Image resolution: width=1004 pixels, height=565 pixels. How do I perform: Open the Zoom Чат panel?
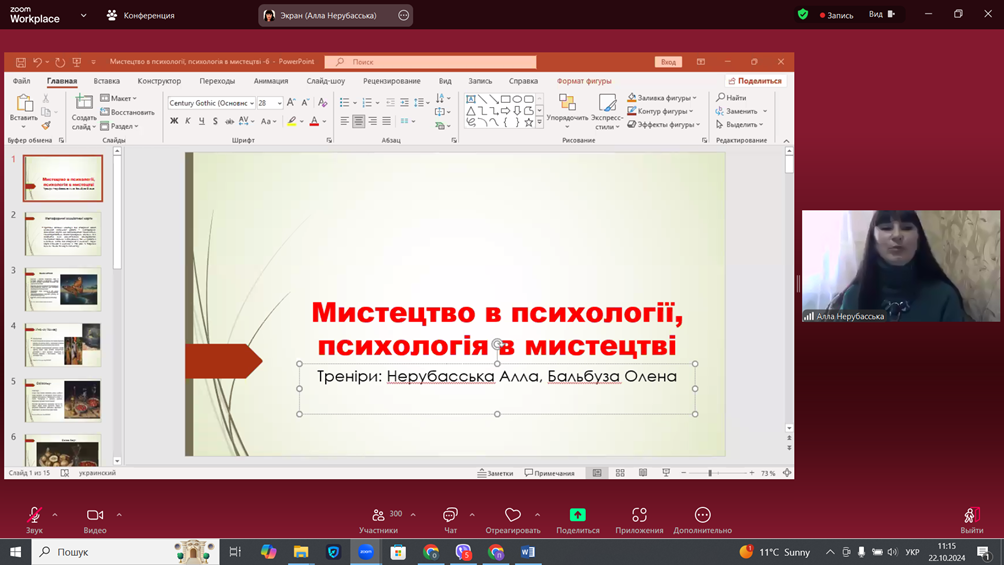coord(450,515)
